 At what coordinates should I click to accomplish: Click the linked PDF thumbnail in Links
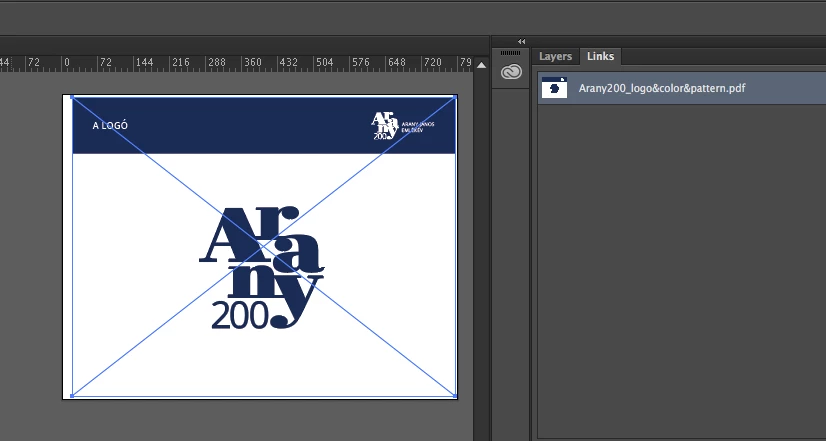tap(554, 88)
